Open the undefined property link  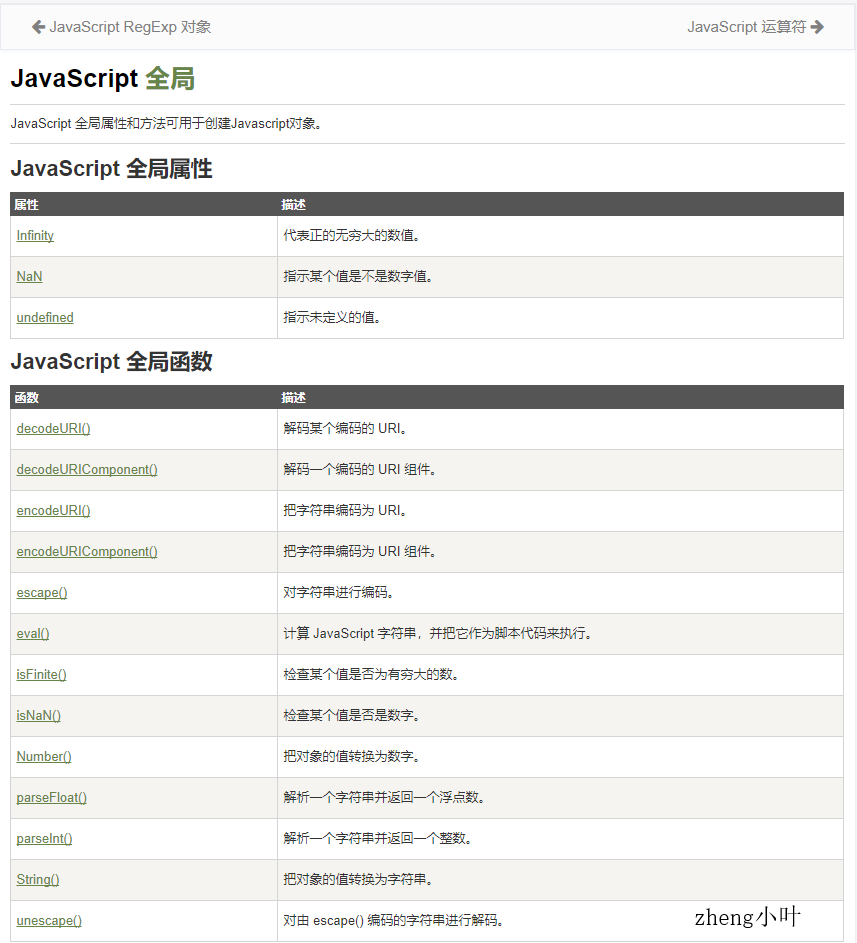coord(45,318)
